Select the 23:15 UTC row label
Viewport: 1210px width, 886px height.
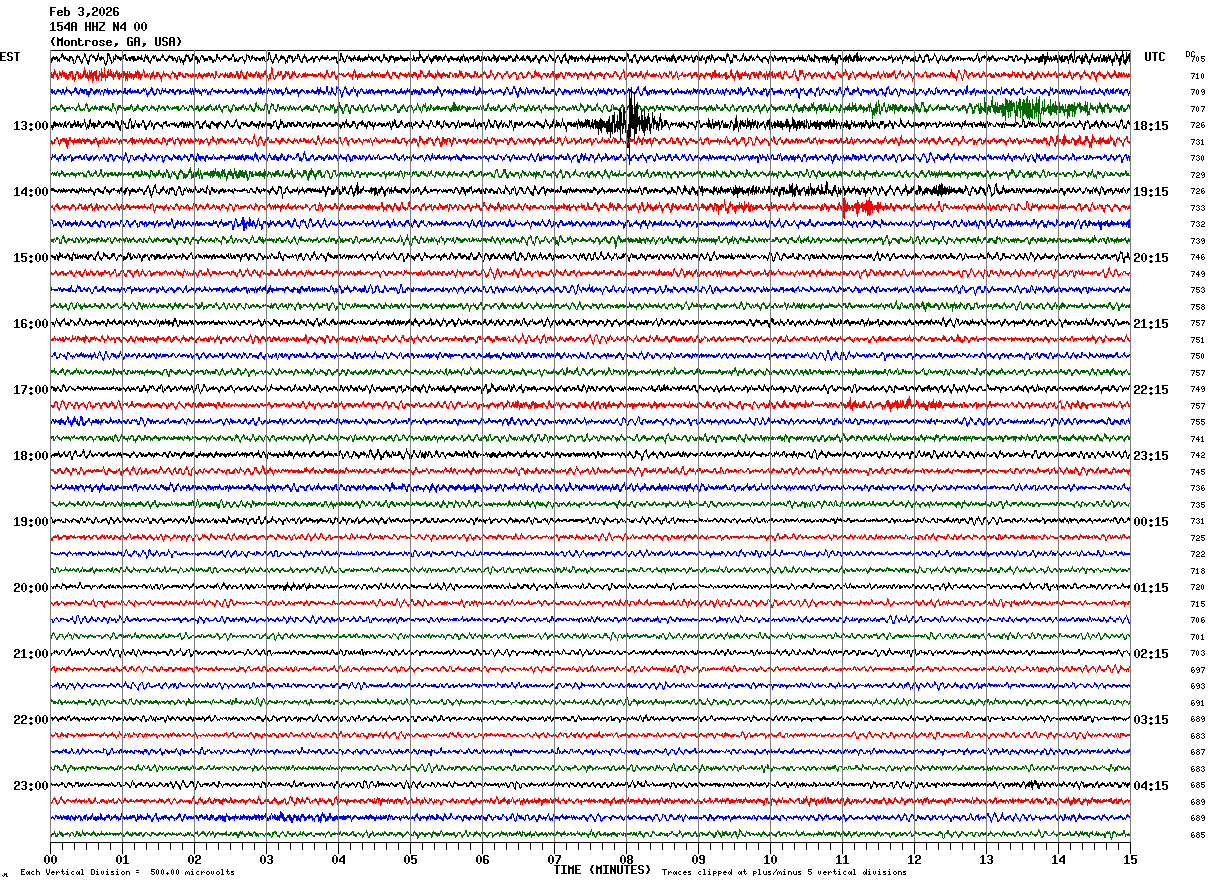1151,456
